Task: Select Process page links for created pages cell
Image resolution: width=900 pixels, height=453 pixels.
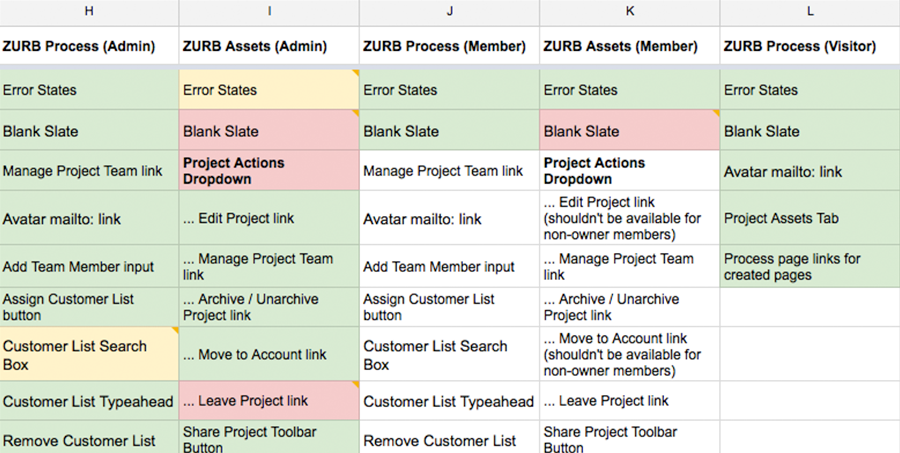Action: click(810, 266)
